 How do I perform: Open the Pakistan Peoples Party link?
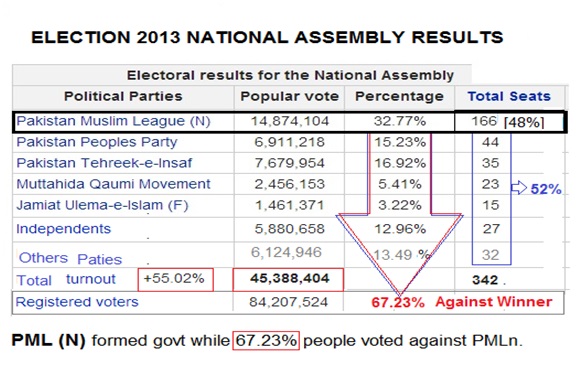(97, 142)
